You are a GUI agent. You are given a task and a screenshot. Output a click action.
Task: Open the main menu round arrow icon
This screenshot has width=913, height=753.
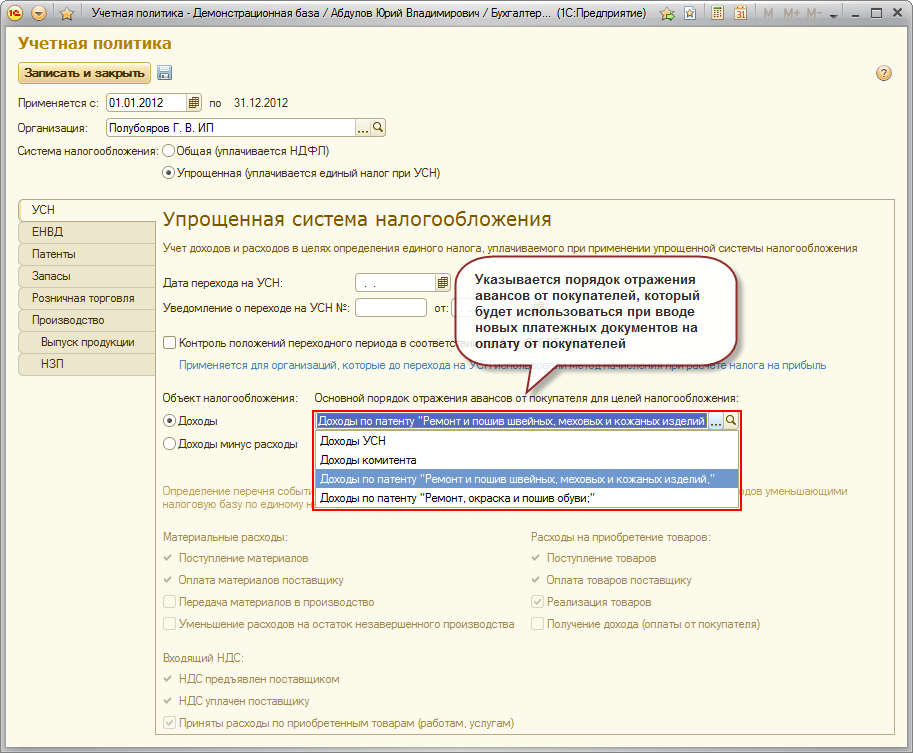click(39, 14)
